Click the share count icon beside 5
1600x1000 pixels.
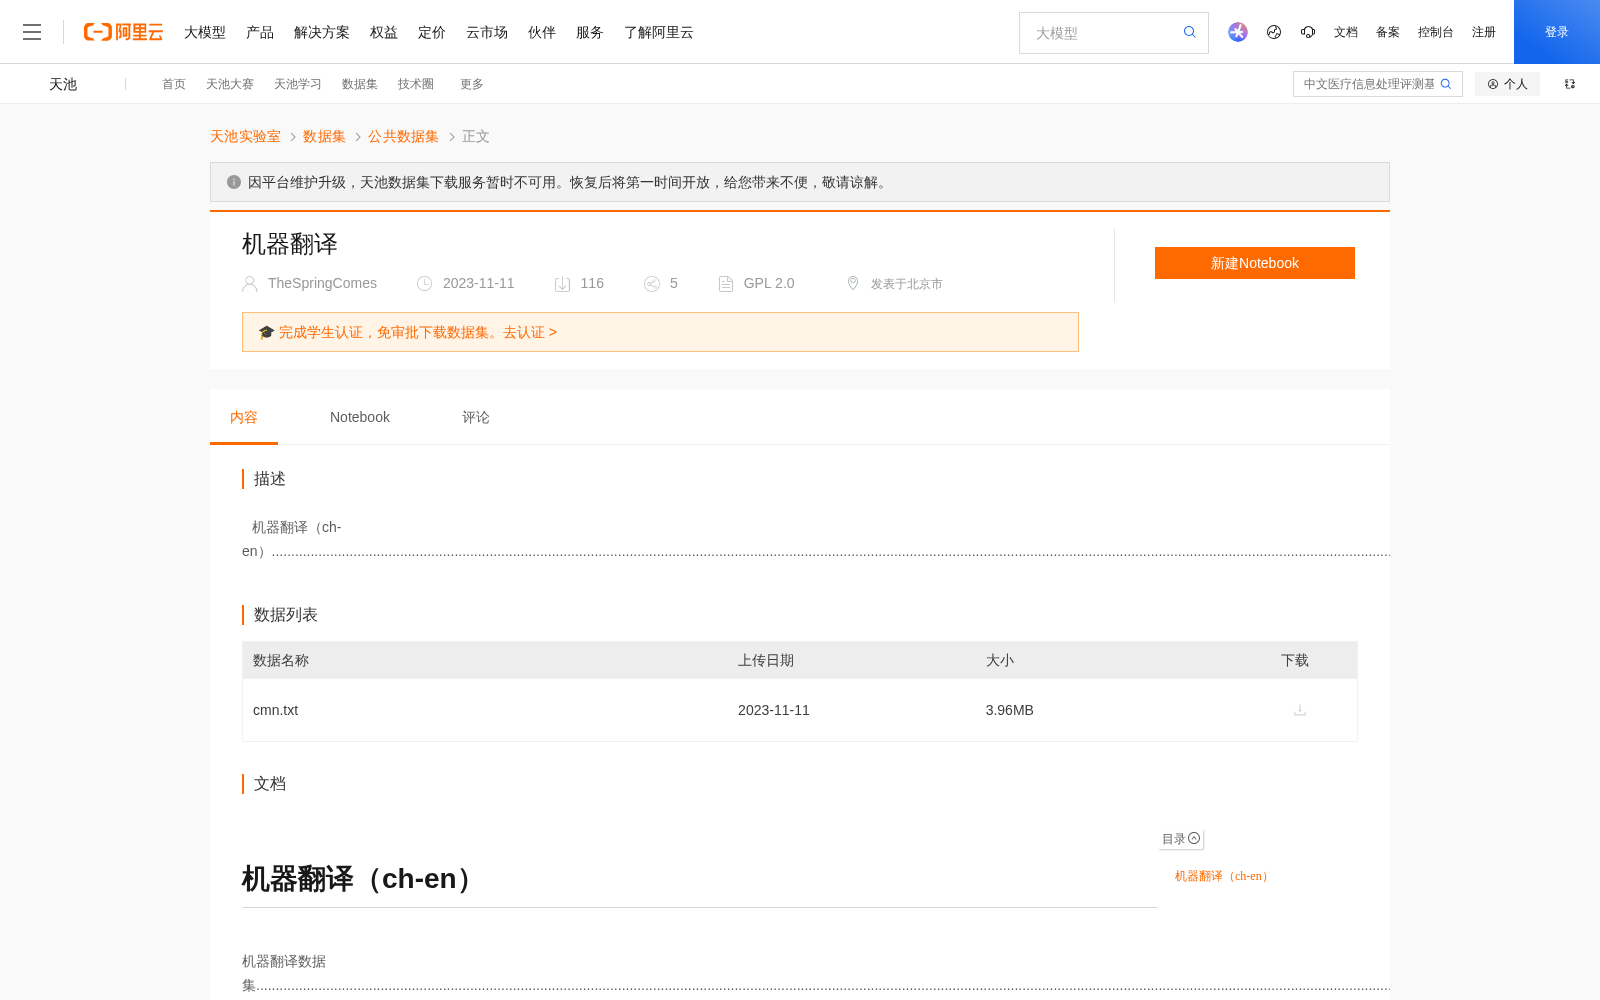(x=652, y=284)
